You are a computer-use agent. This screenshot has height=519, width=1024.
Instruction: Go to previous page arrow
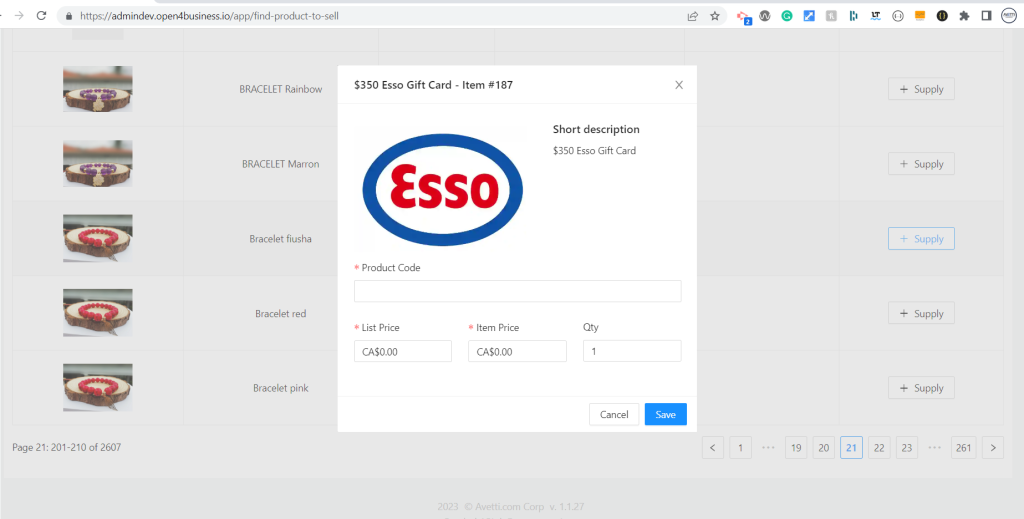[712, 448]
